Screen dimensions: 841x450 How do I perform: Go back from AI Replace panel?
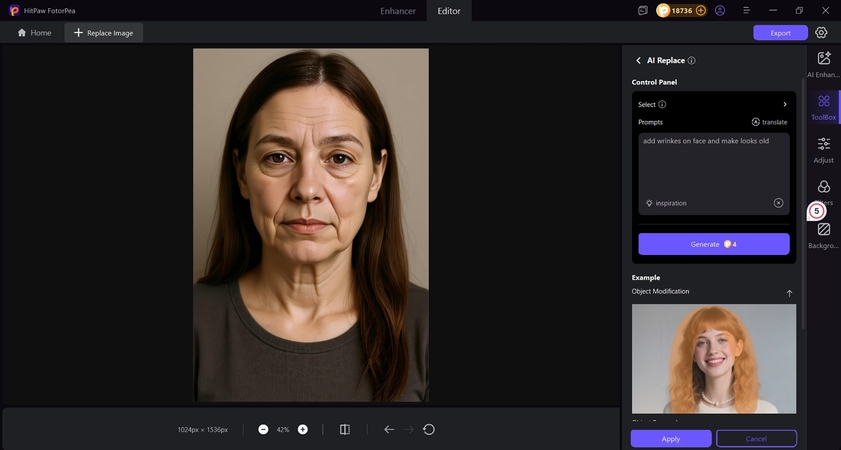coord(639,60)
